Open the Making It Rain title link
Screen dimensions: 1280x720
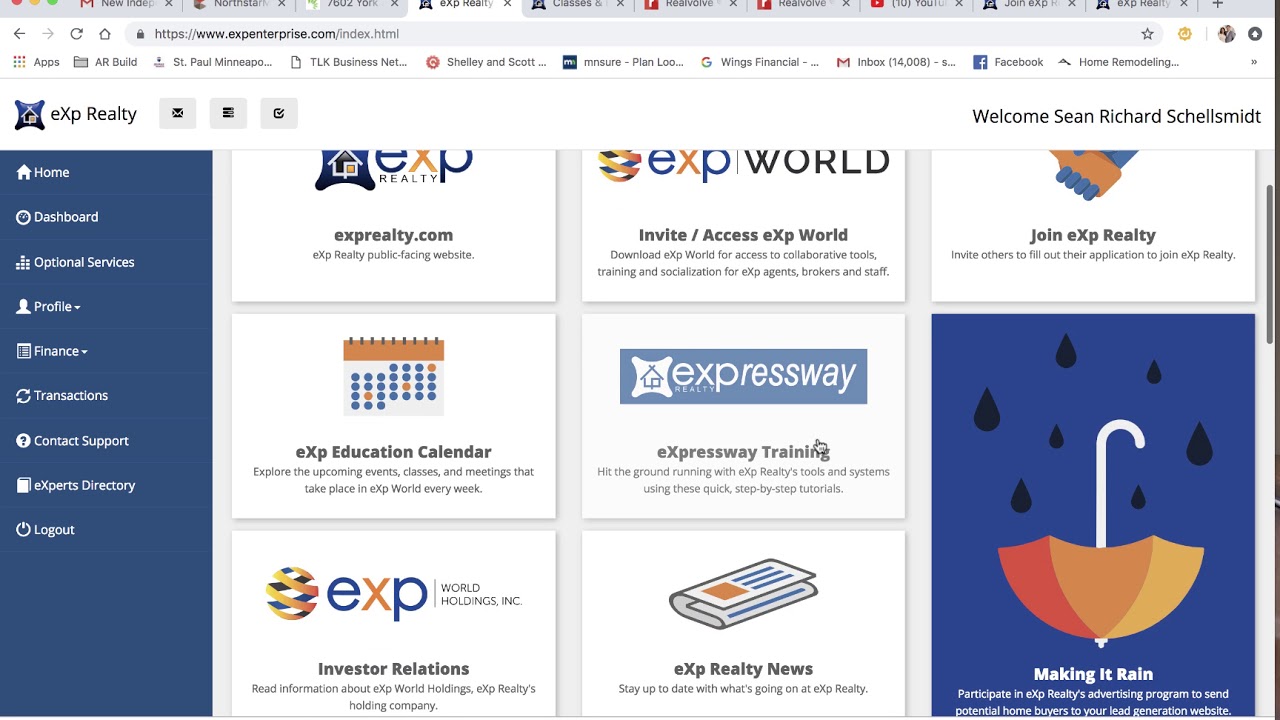[x=1093, y=674]
